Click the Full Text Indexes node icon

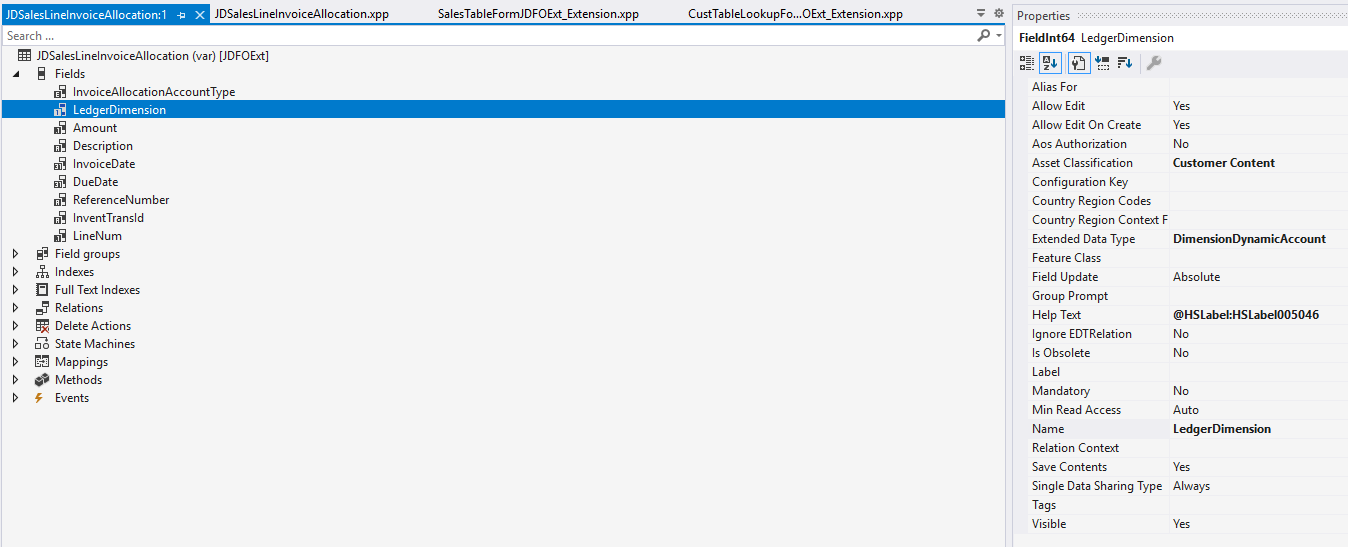[42, 290]
